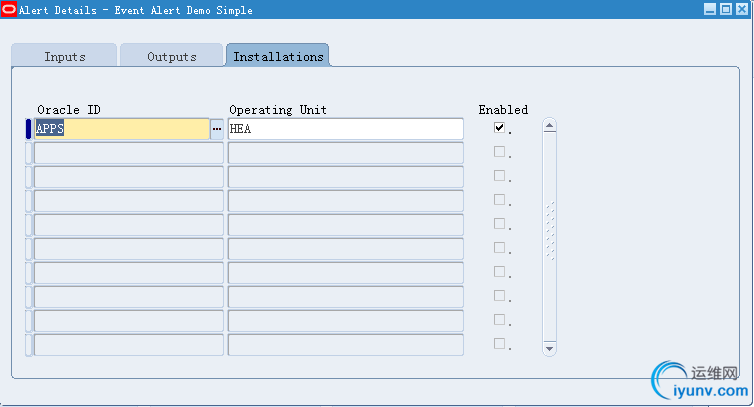Click the vertical scrollbar thumb
The height and width of the screenshot is (407, 754).
(x=550, y=230)
